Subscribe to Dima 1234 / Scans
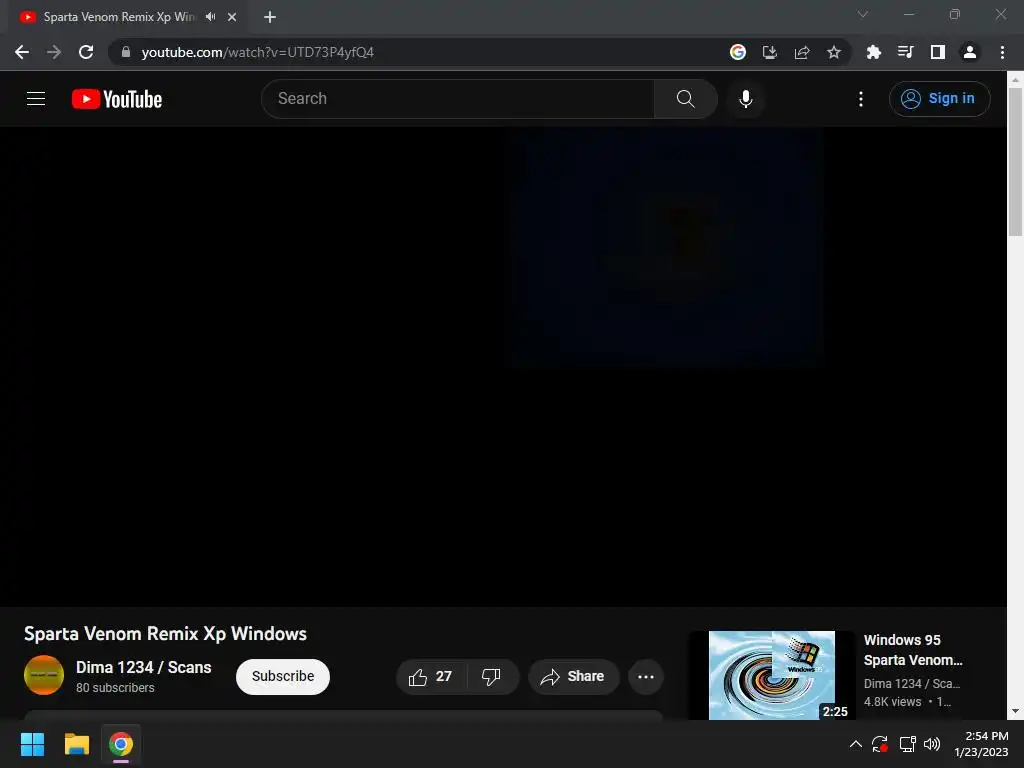The image size is (1024, 768). (283, 677)
